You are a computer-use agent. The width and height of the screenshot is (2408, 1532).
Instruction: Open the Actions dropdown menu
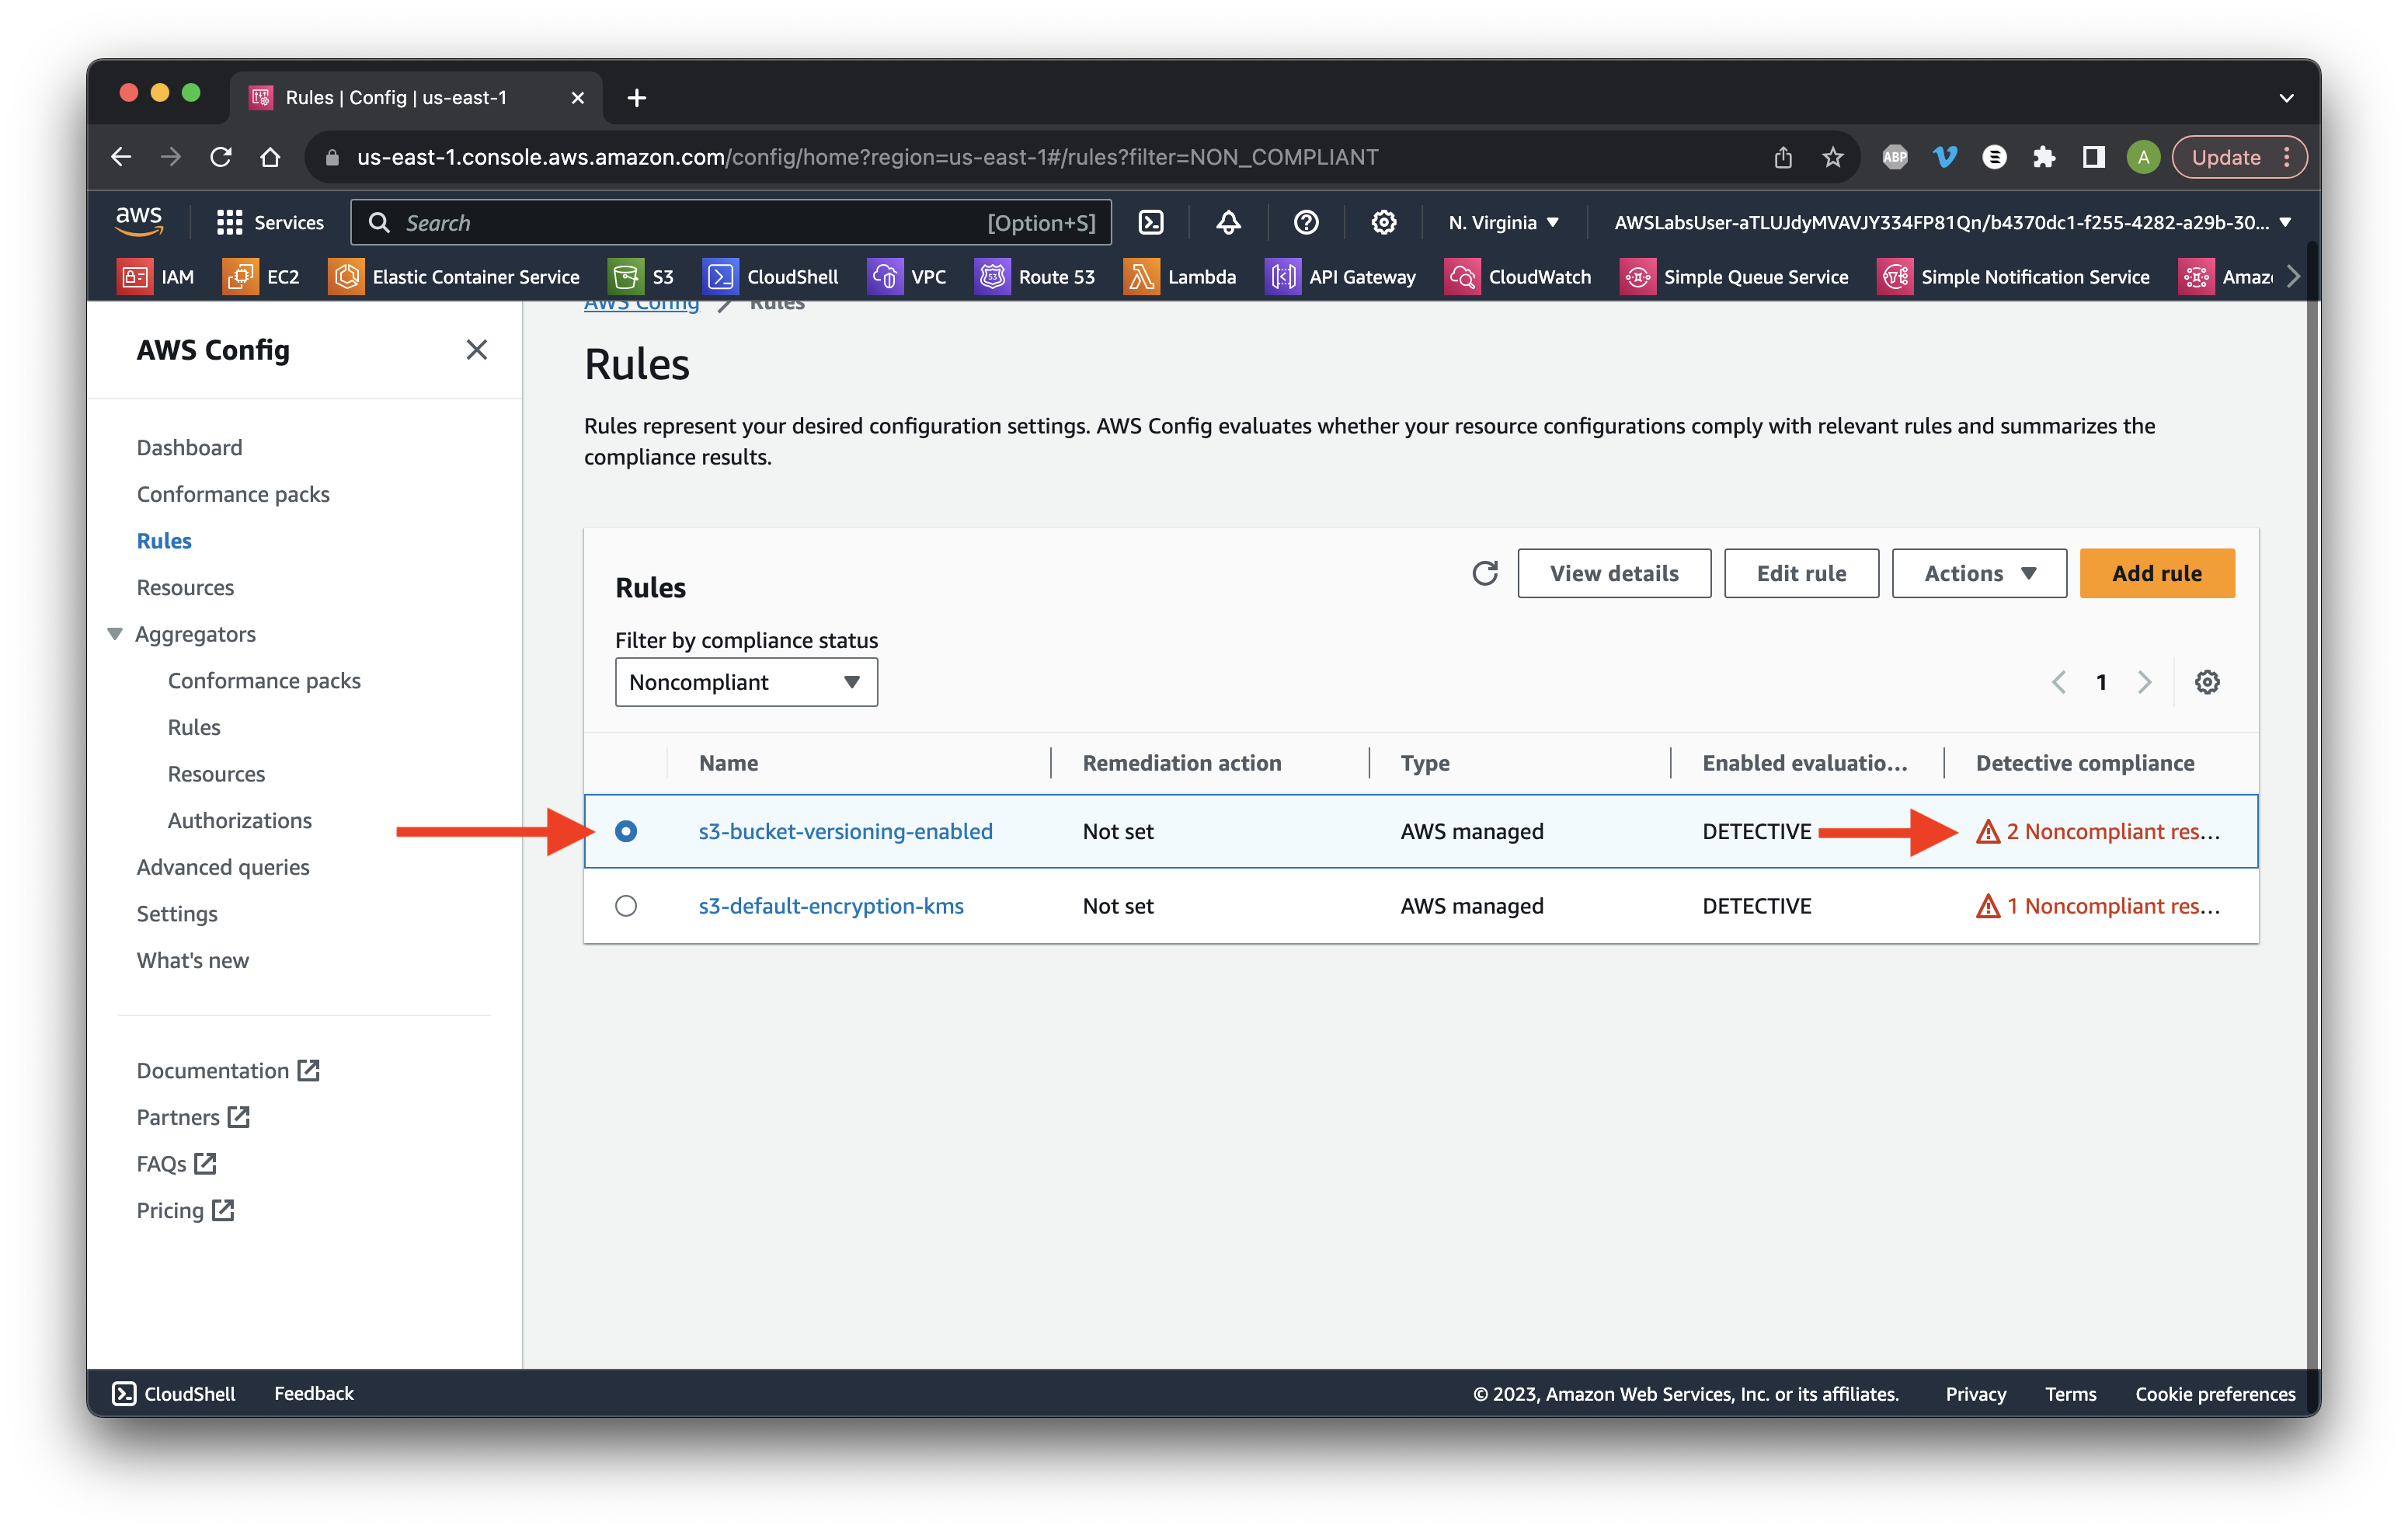pyautogui.click(x=1979, y=573)
